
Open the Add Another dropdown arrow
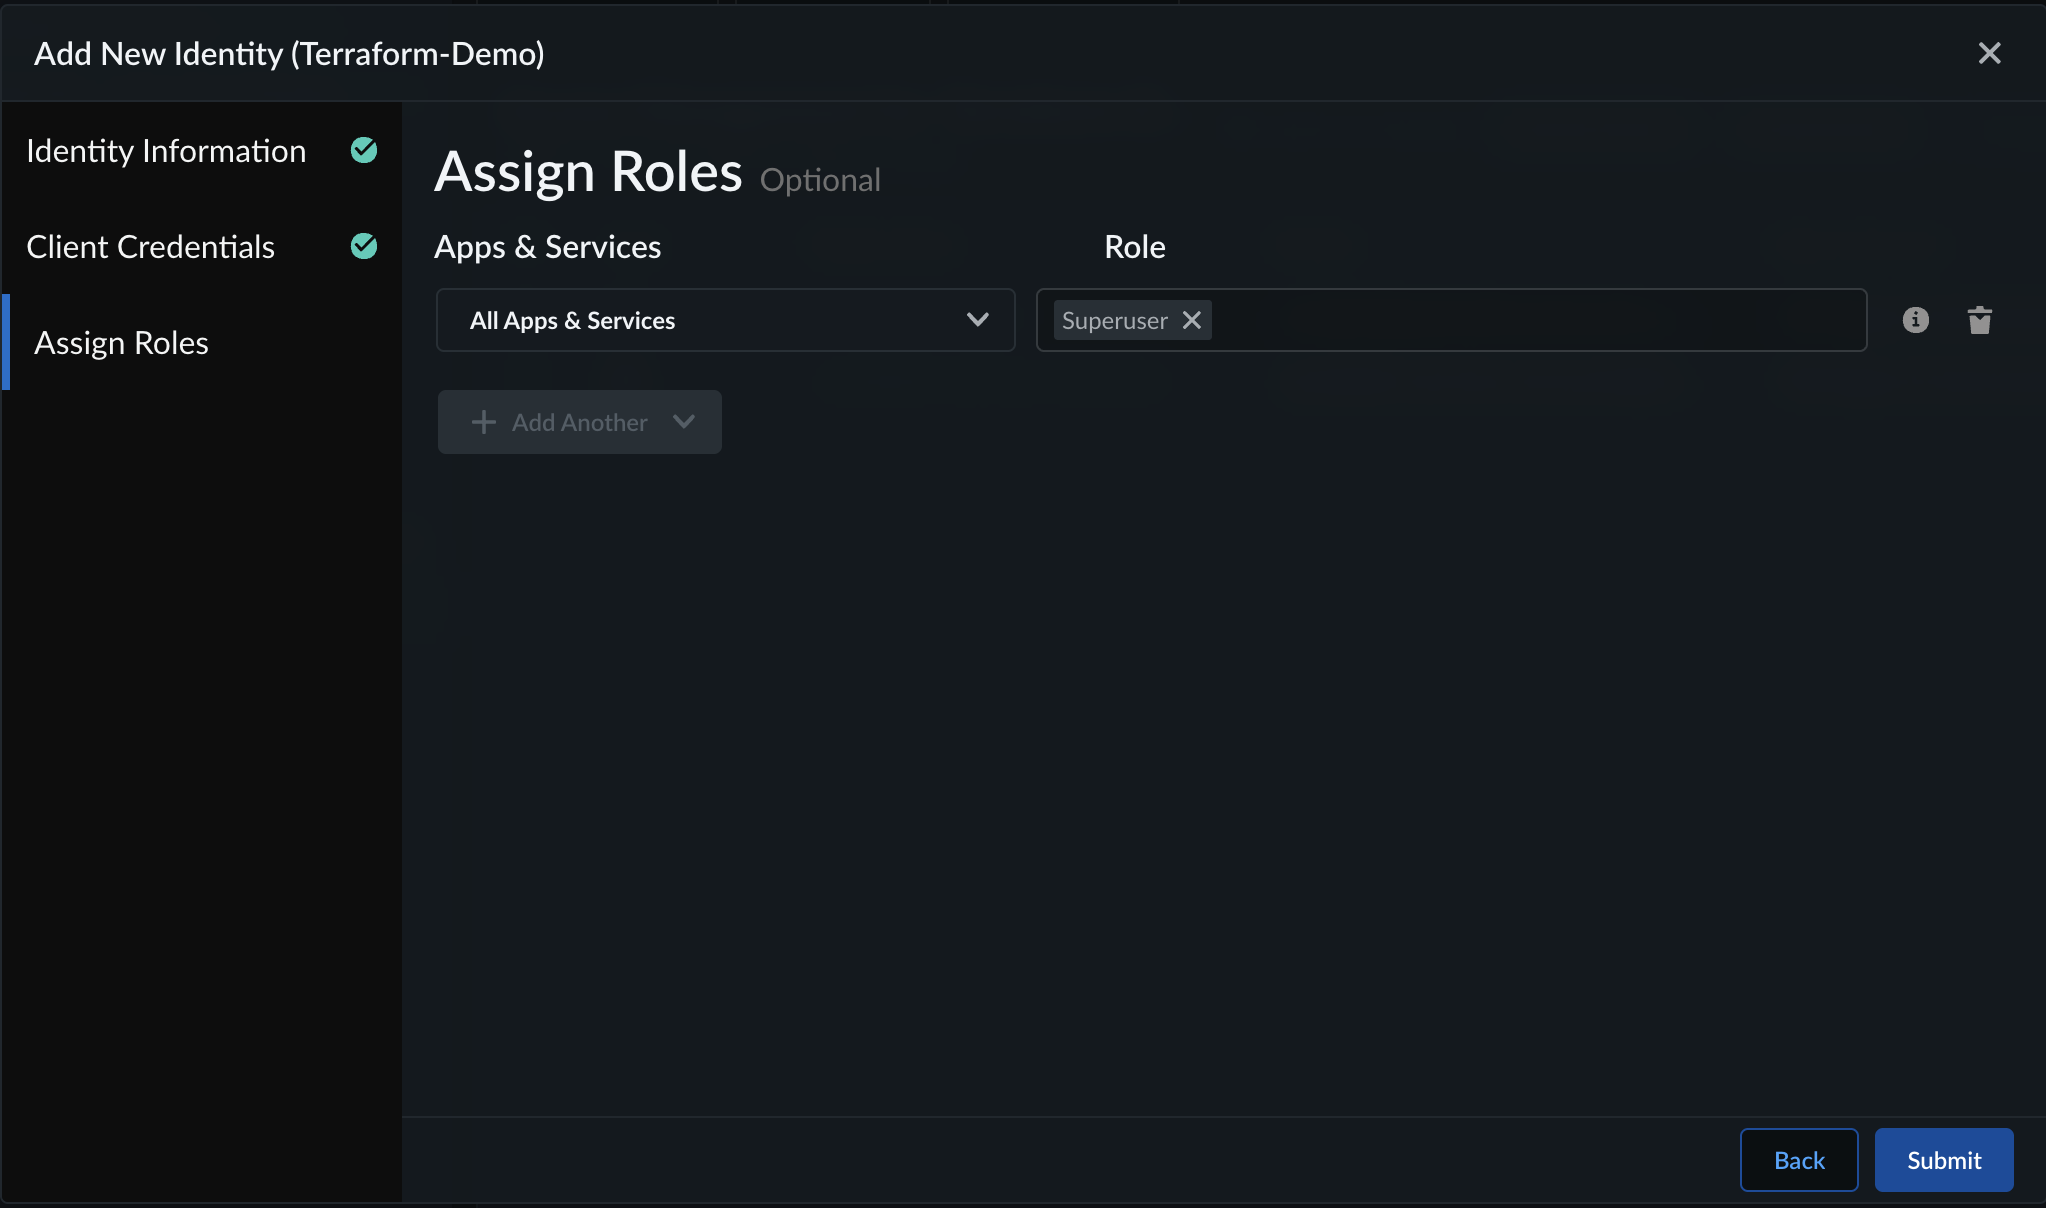(x=684, y=422)
